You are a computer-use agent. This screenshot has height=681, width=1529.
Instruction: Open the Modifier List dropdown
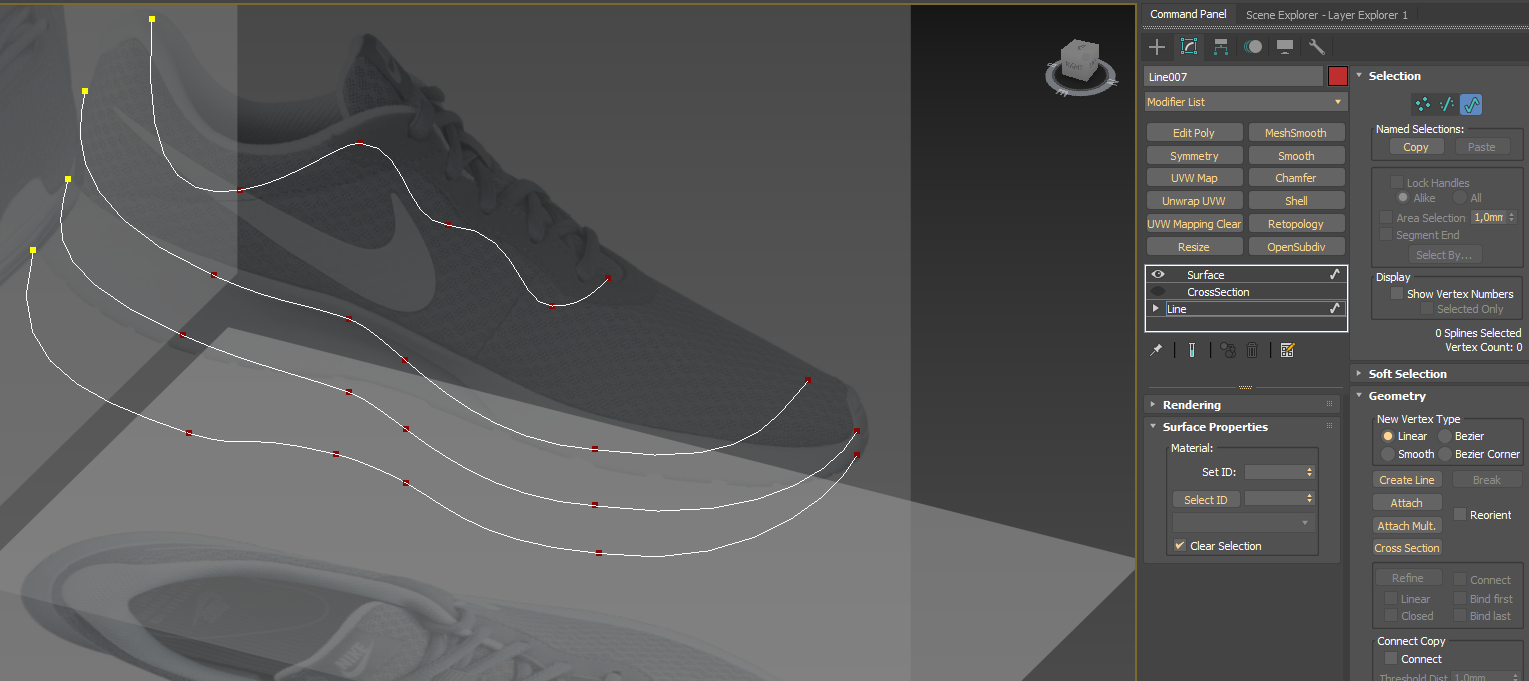(x=1245, y=101)
